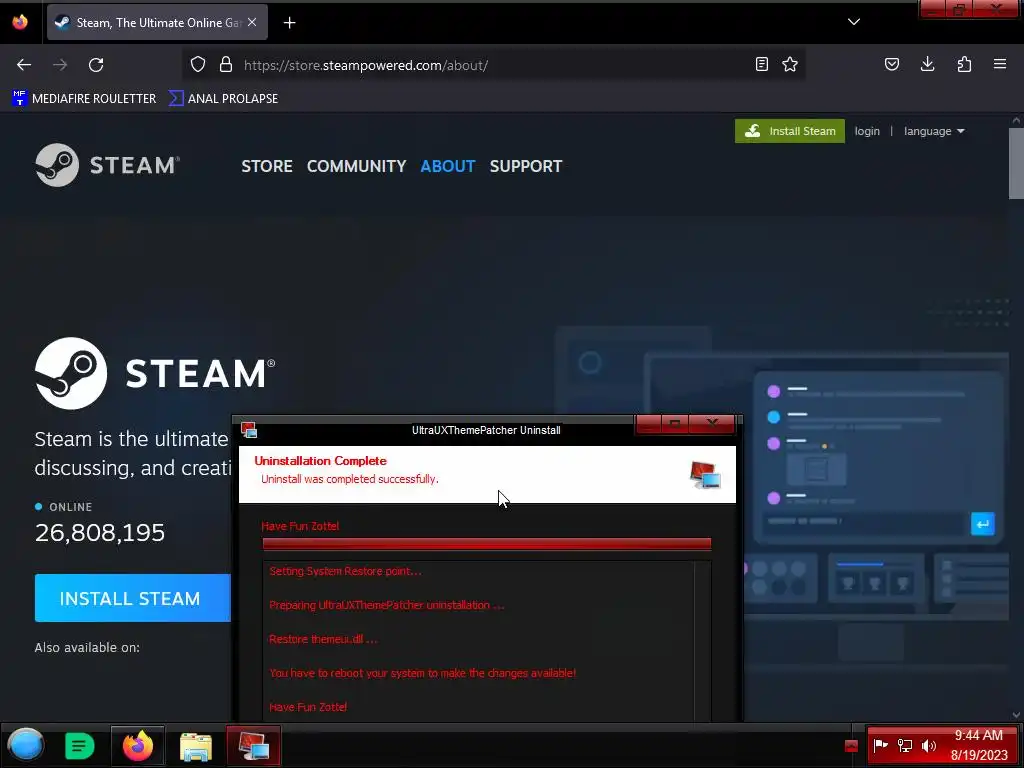
Task: Click the site padlock security icon
Action: (x=226, y=65)
